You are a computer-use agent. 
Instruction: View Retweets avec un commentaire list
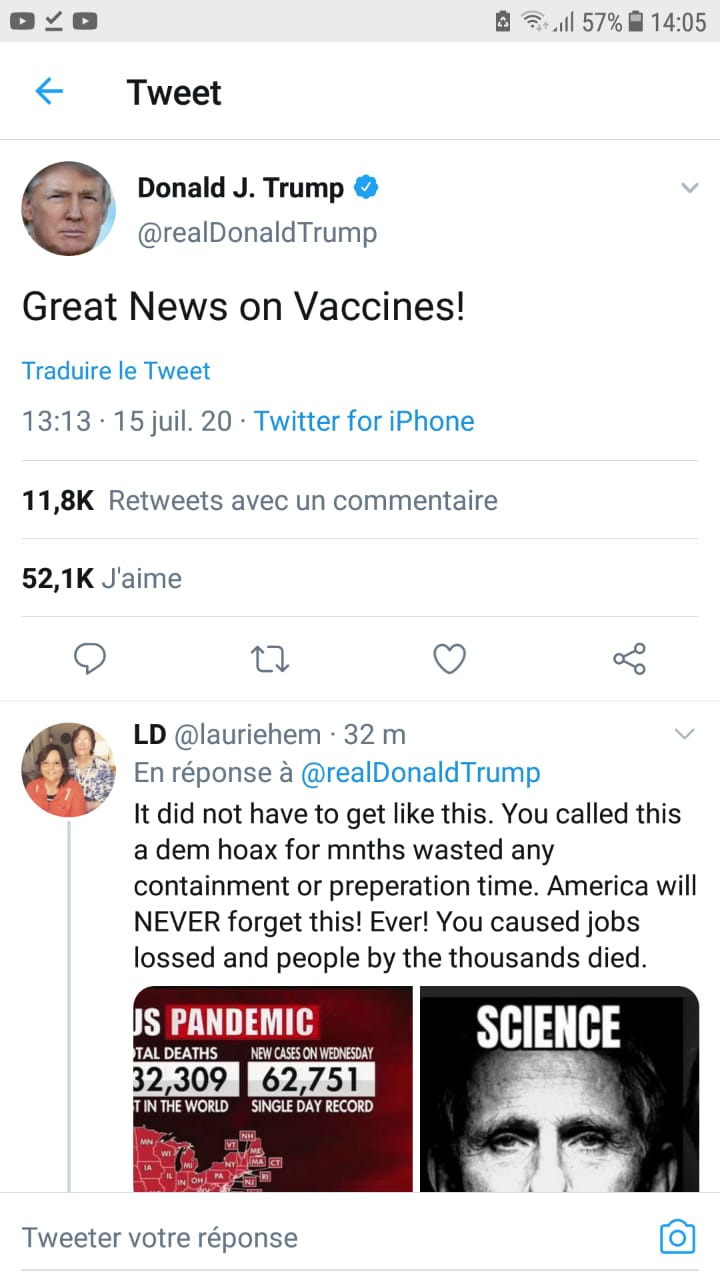(260, 500)
